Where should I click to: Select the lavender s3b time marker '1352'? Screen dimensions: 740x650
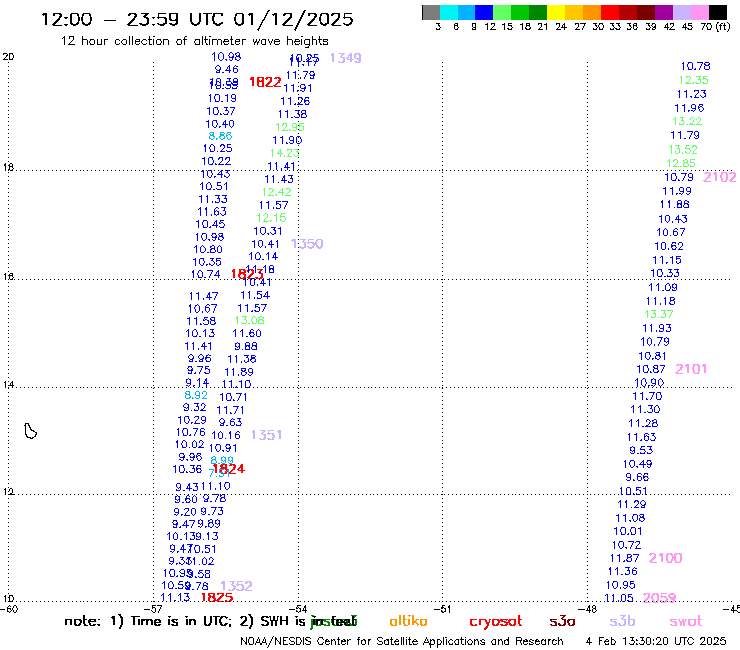click(236, 586)
